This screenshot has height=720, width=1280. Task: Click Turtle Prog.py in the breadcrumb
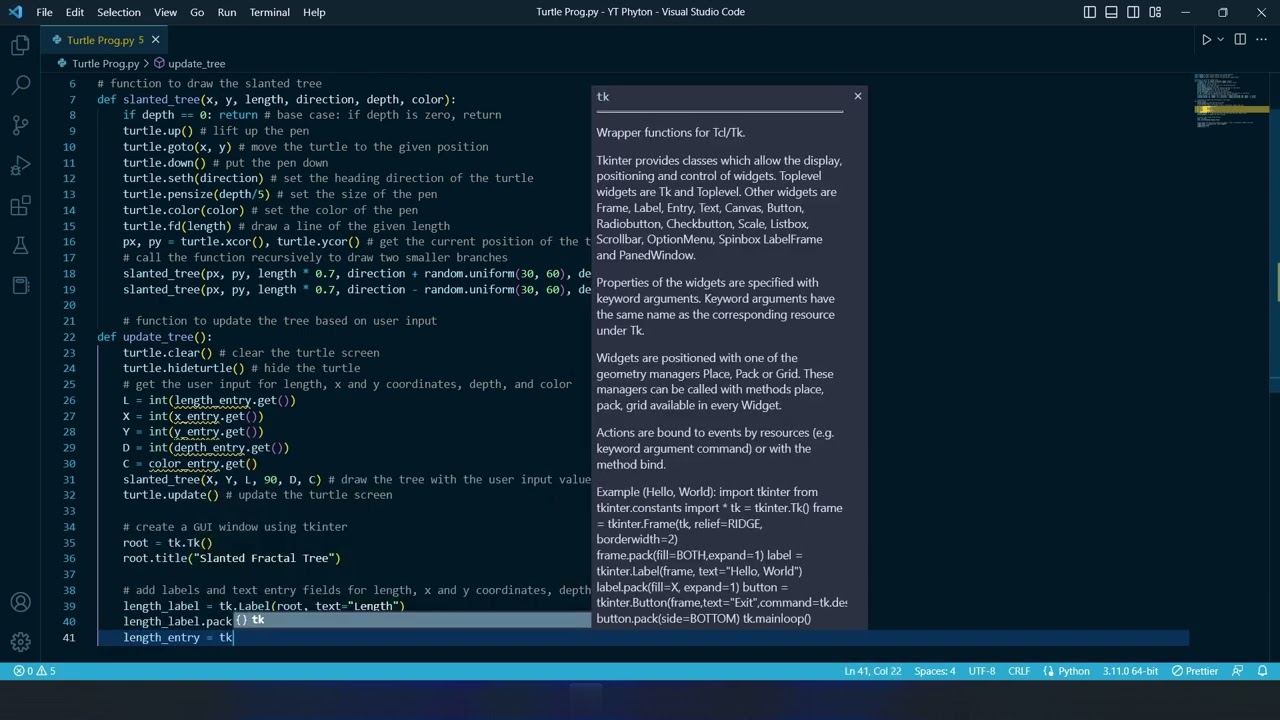point(105,64)
